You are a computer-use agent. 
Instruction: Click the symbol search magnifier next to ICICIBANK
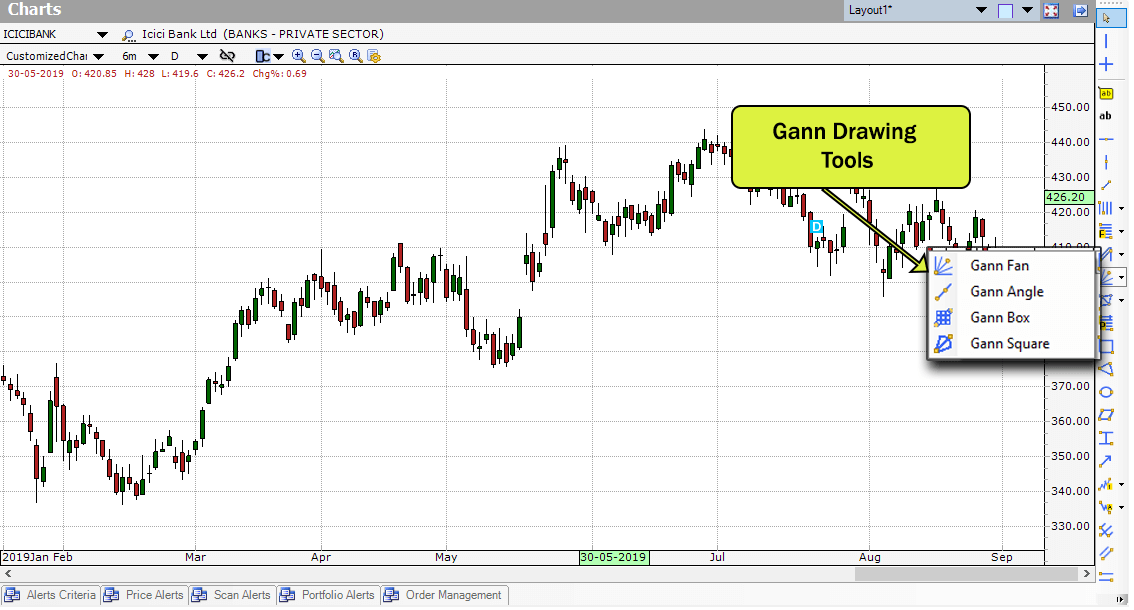(128, 33)
